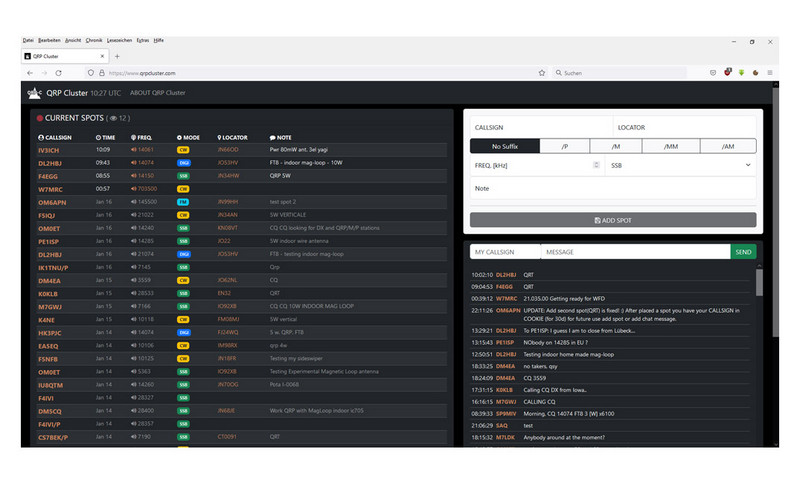Select the No Suffix option
This screenshot has width=800, height=484.
pos(505,146)
